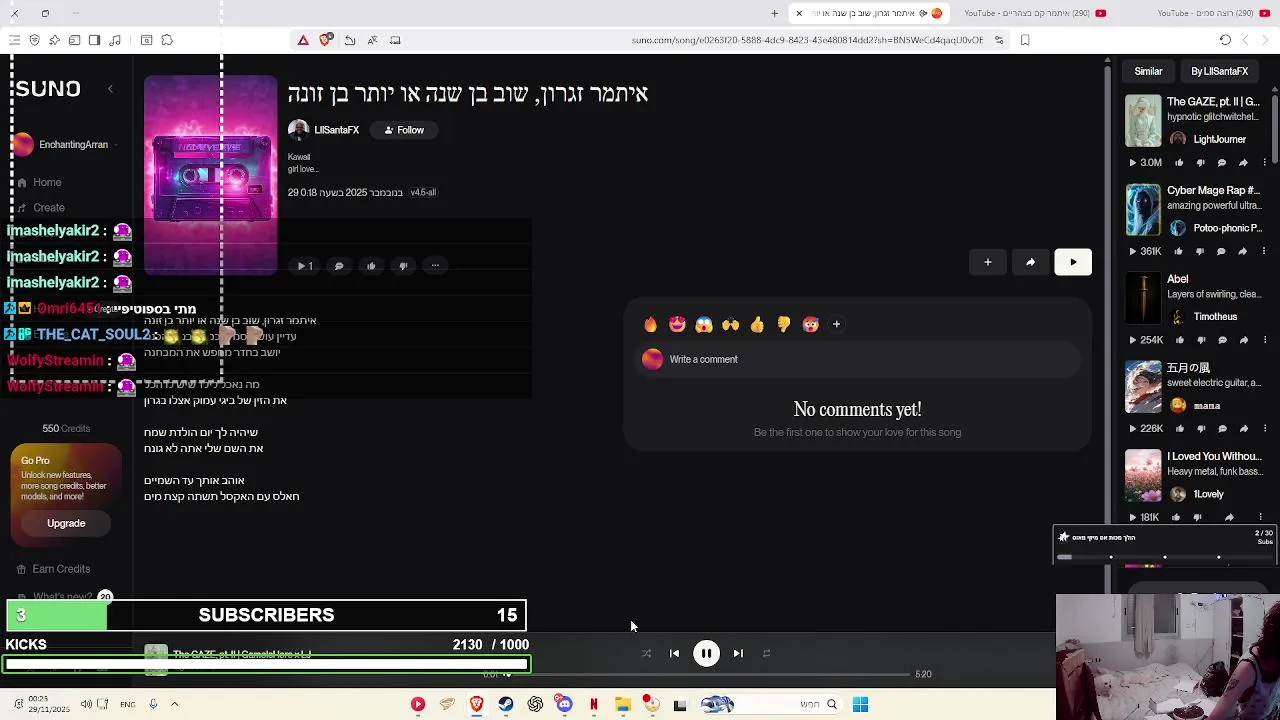The width and height of the screenshot is (1280, 720).
Task: Share this song with the arrow icon
Action: (x=1030, y=262)
